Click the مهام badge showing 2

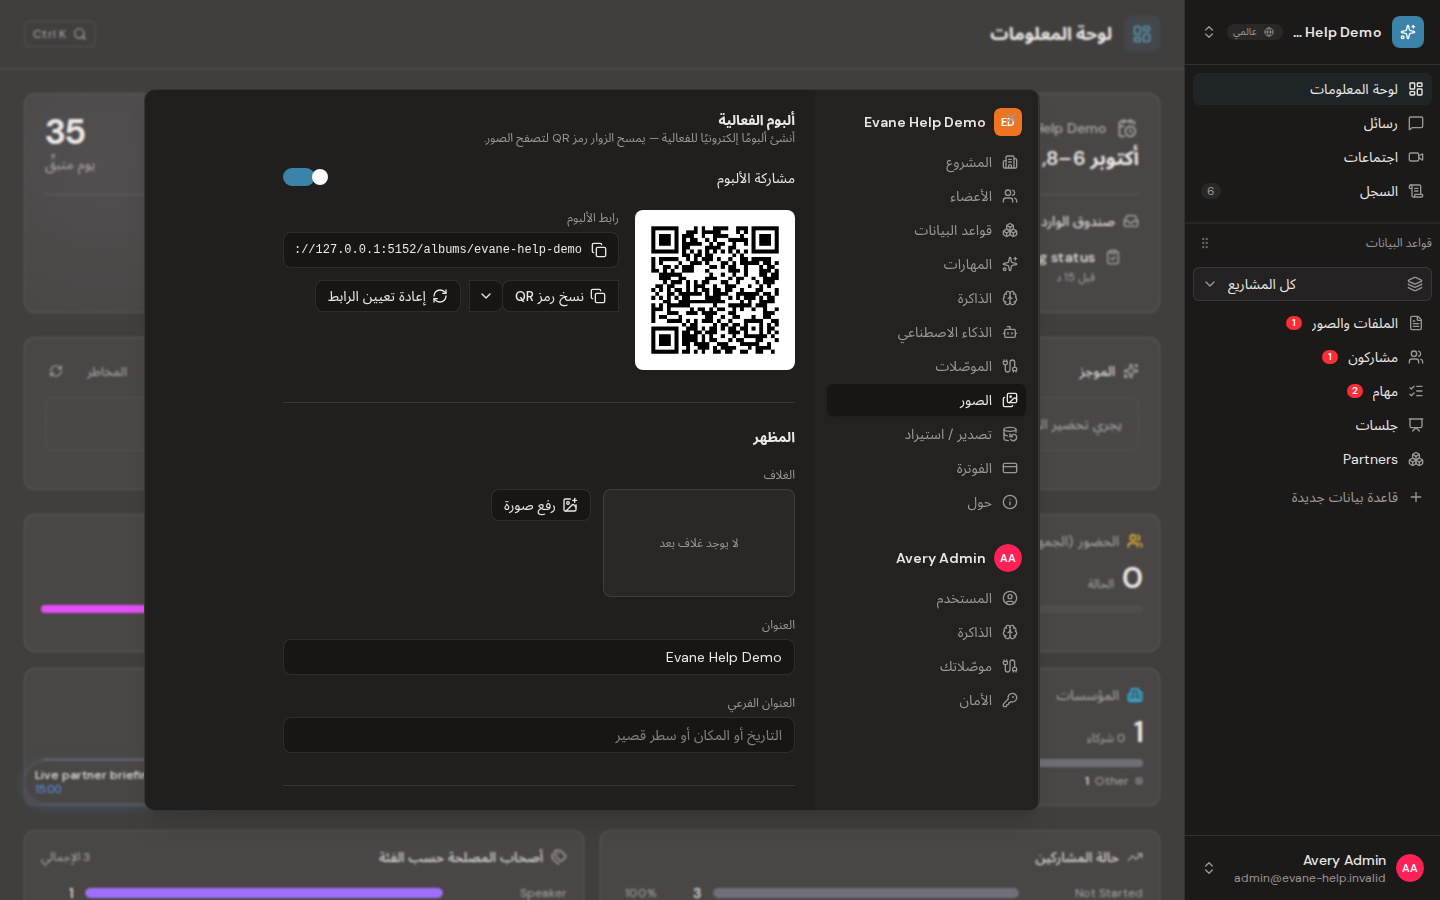pos(1355,391)
